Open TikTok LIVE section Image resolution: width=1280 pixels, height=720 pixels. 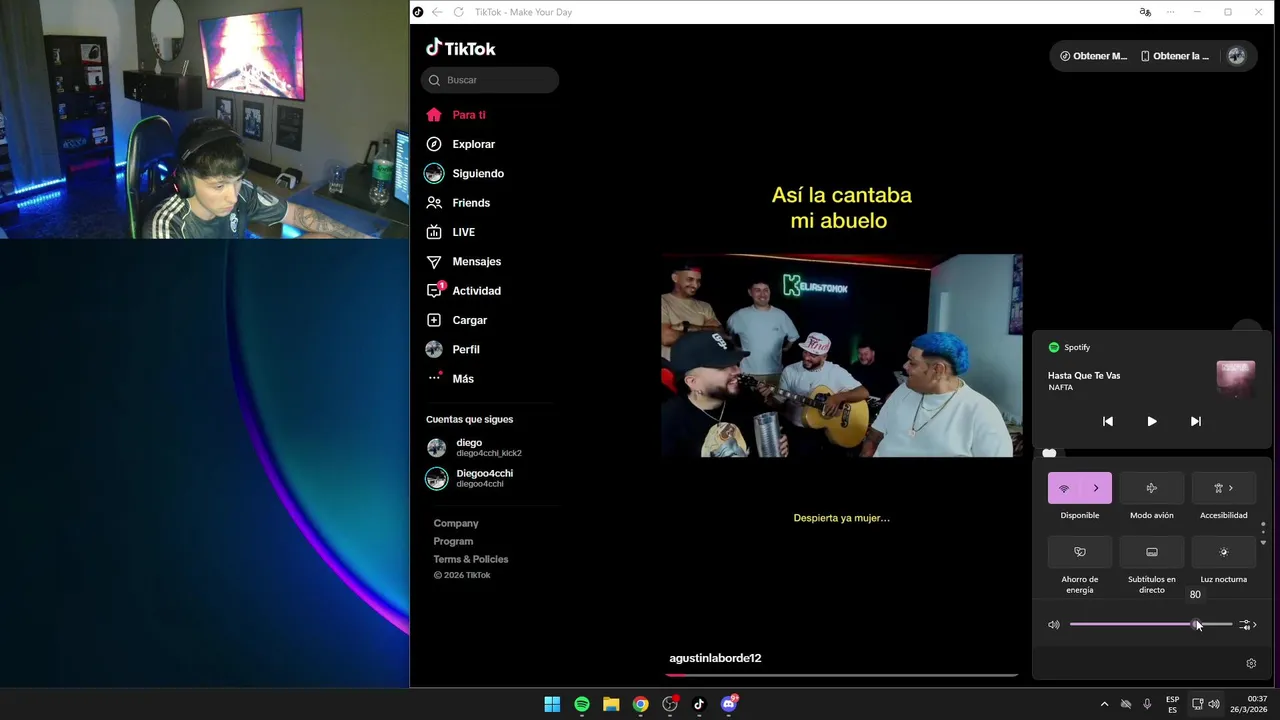(450, 232)
